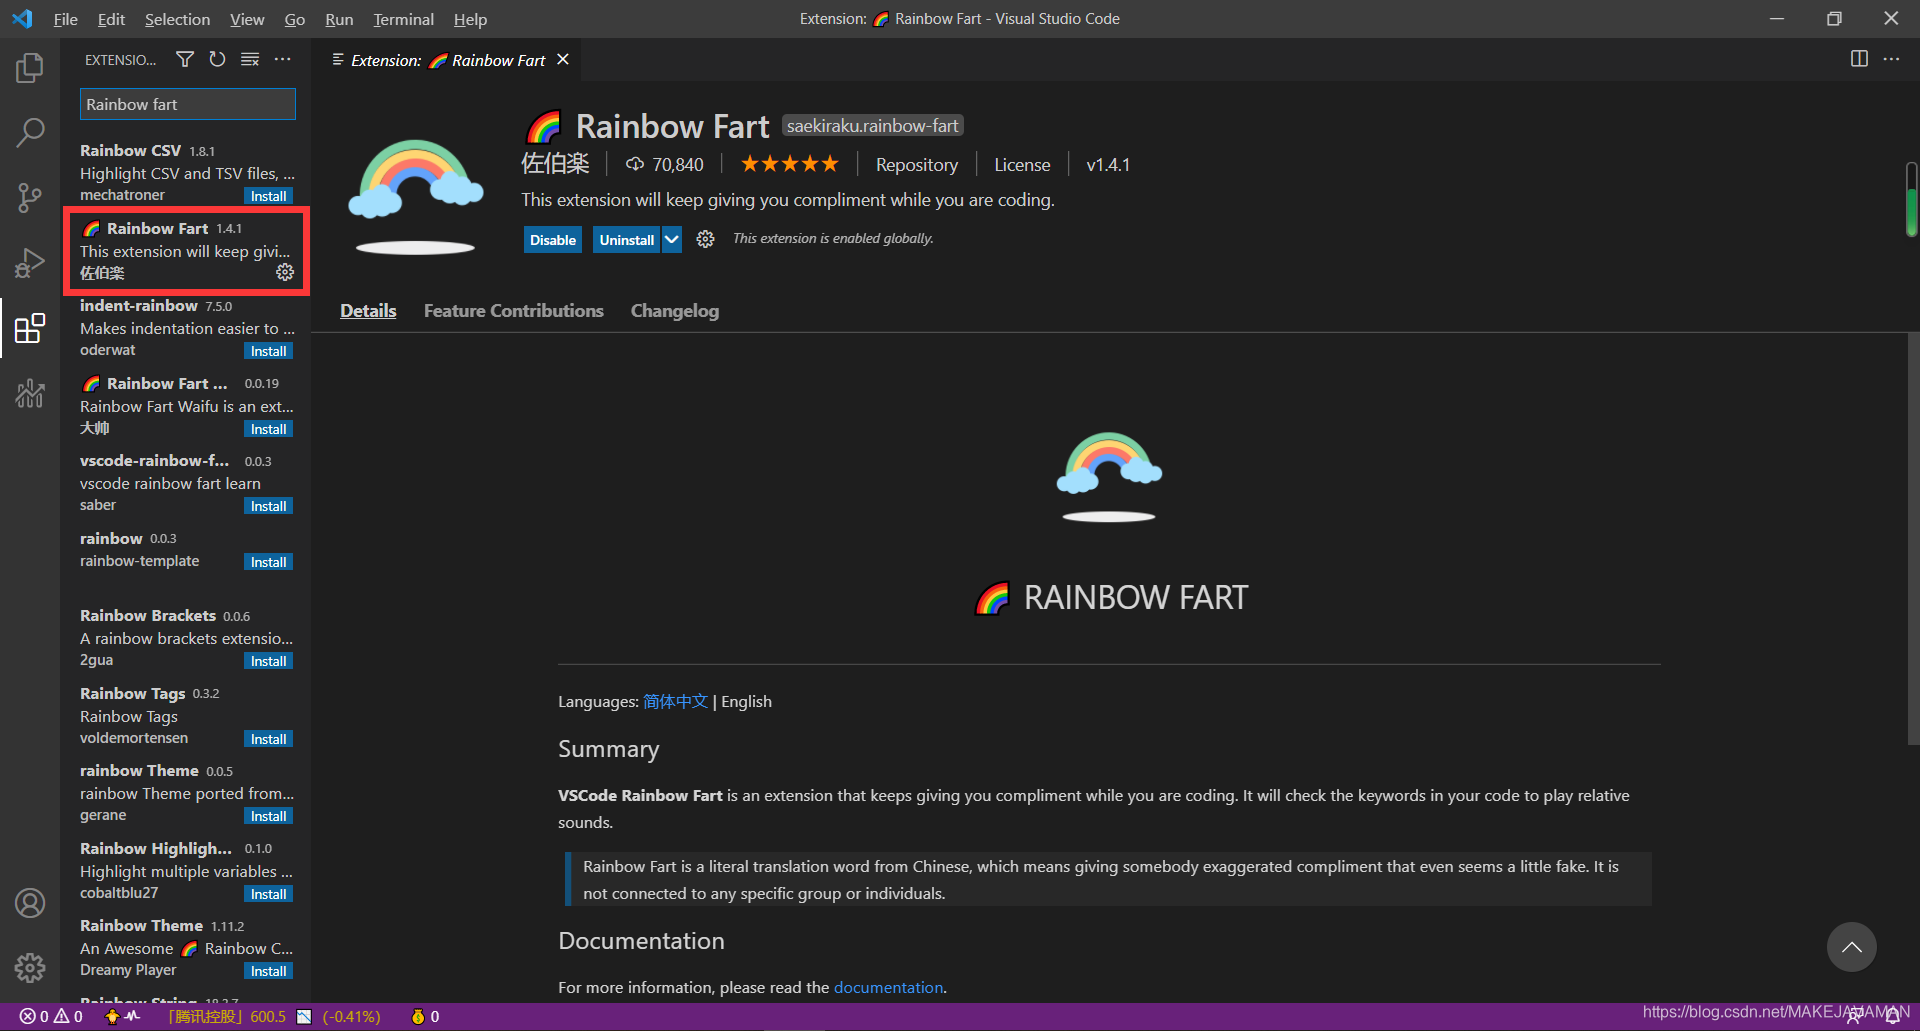The height and width of the screenshot is (1031, 1920).
Task: Open the Repository link
Action: click(917, 165)
